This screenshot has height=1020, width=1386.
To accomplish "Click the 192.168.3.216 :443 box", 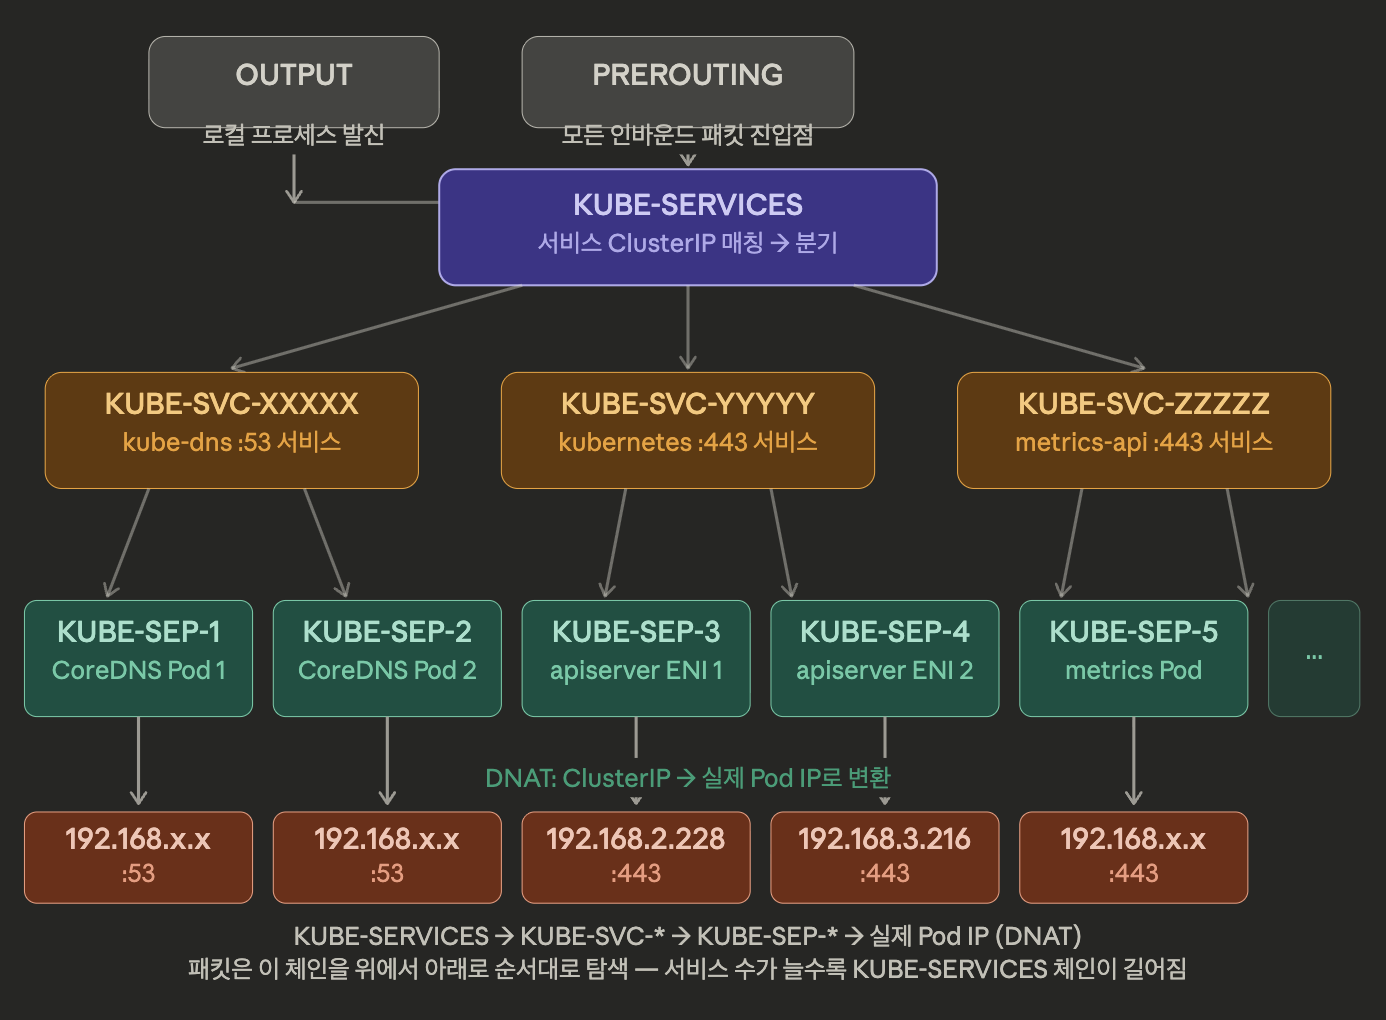I will [x=885, y=857].
